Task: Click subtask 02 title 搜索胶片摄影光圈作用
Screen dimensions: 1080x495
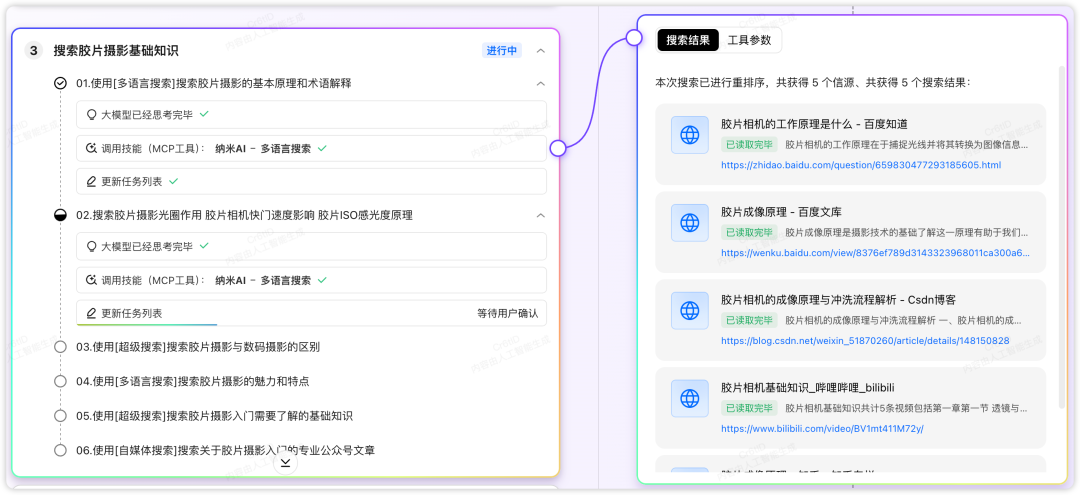Action: point(244,215)
